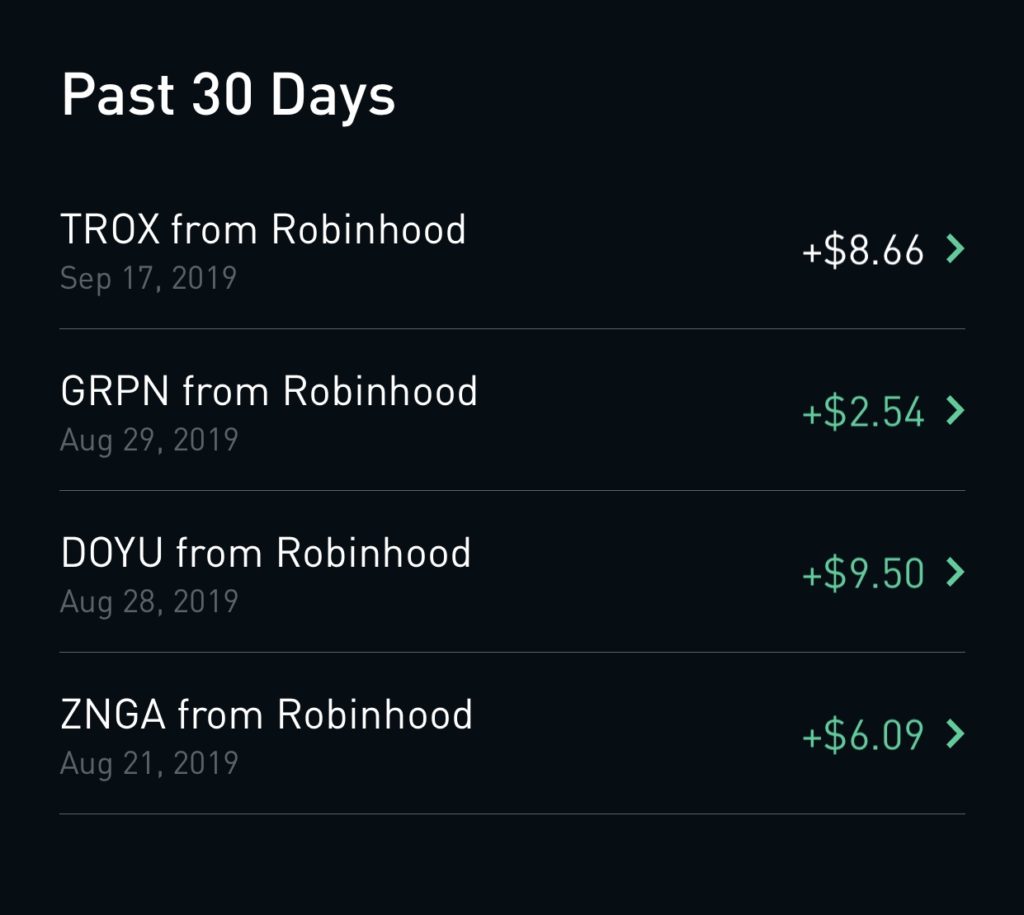The height and width of the screenshot is (915, 1024).
Task: Click the Past 30 Days heading
Action: click(x=229, y=96)
